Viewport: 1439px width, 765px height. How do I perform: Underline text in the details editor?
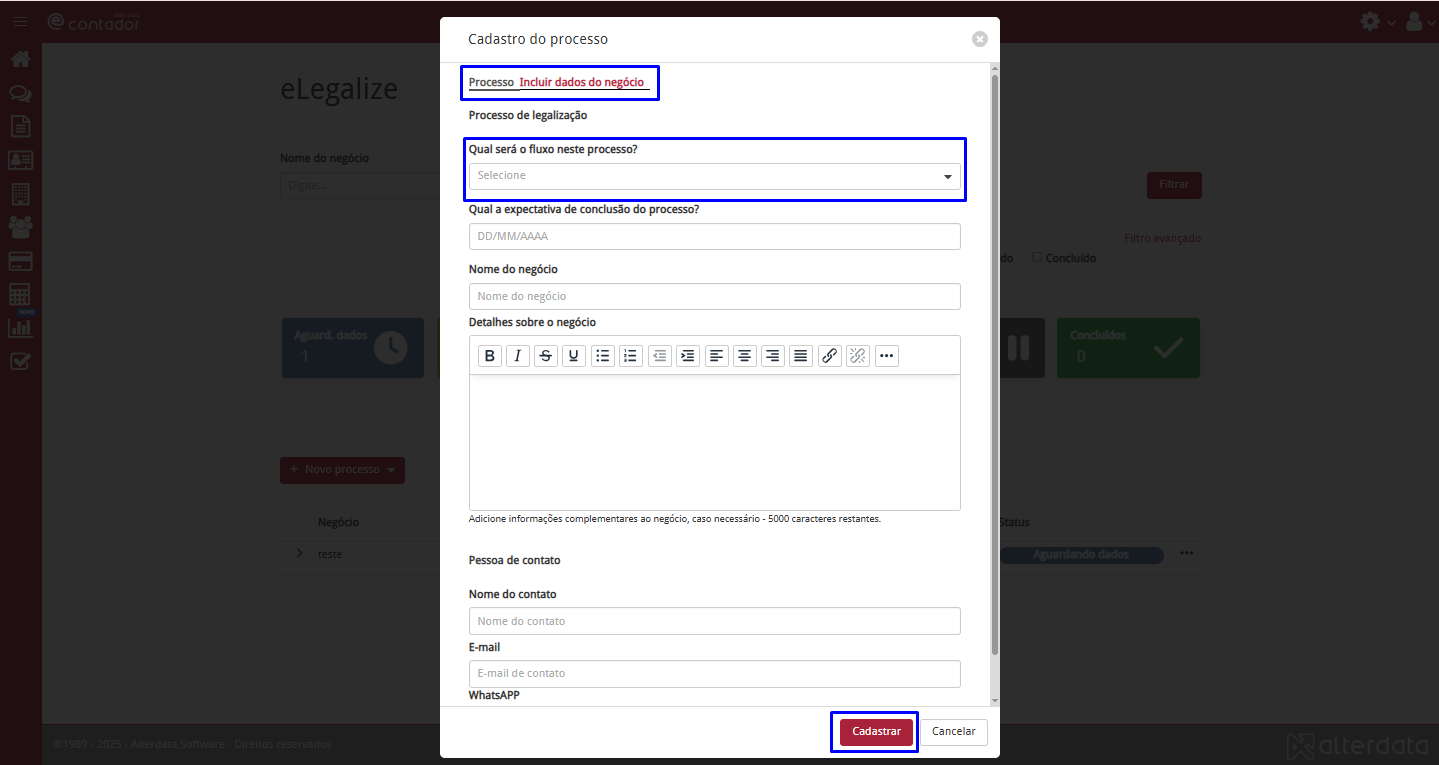click(574, 355)
